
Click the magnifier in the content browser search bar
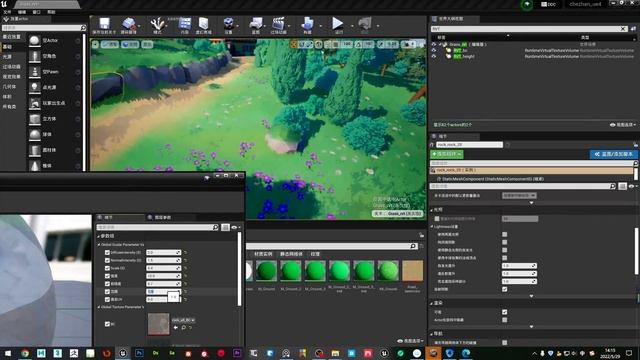pos(413,246)
